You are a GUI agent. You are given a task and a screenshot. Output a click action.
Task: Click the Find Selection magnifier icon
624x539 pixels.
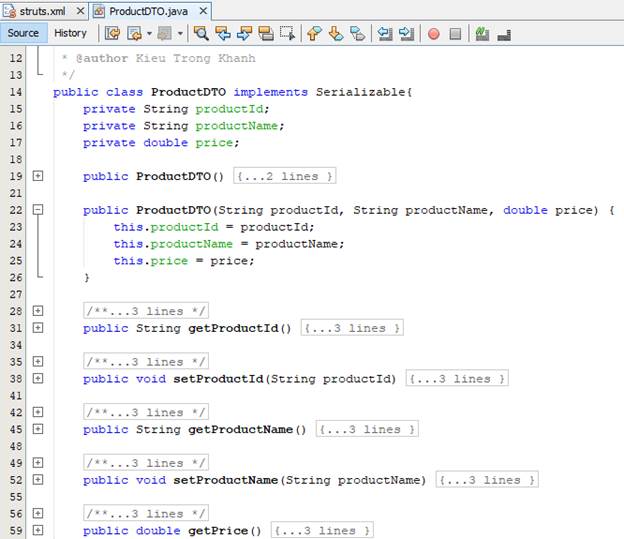[x=201, y=33]
